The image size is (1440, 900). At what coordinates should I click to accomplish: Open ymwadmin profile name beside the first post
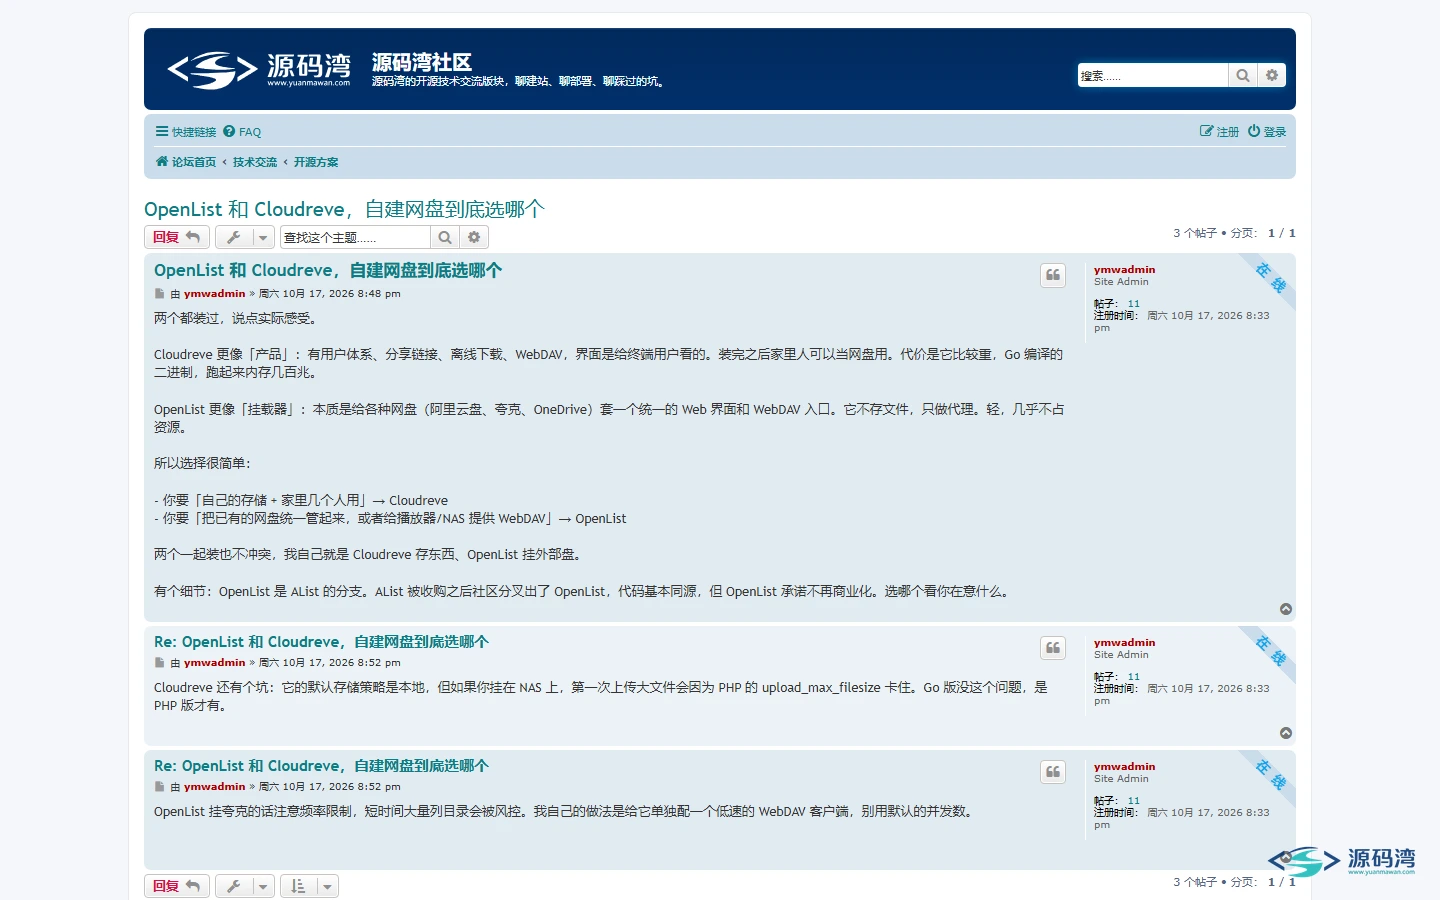point(1125,270)
